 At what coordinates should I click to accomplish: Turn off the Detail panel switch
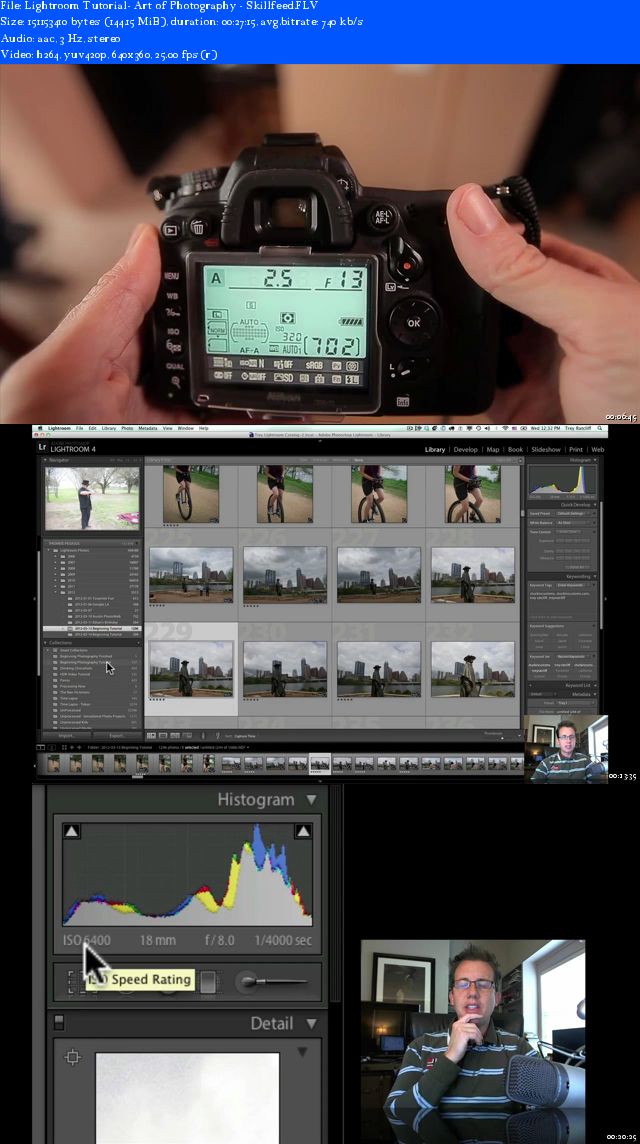(59, 1023)
